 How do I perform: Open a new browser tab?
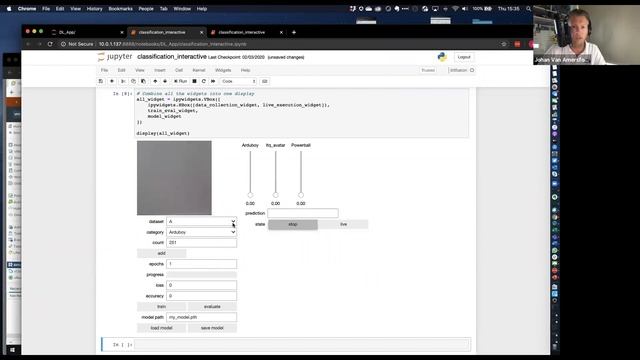pos(294,32)
